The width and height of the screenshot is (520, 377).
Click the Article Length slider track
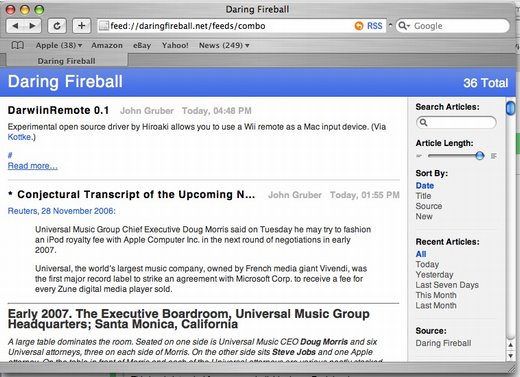tap(456, 156)
